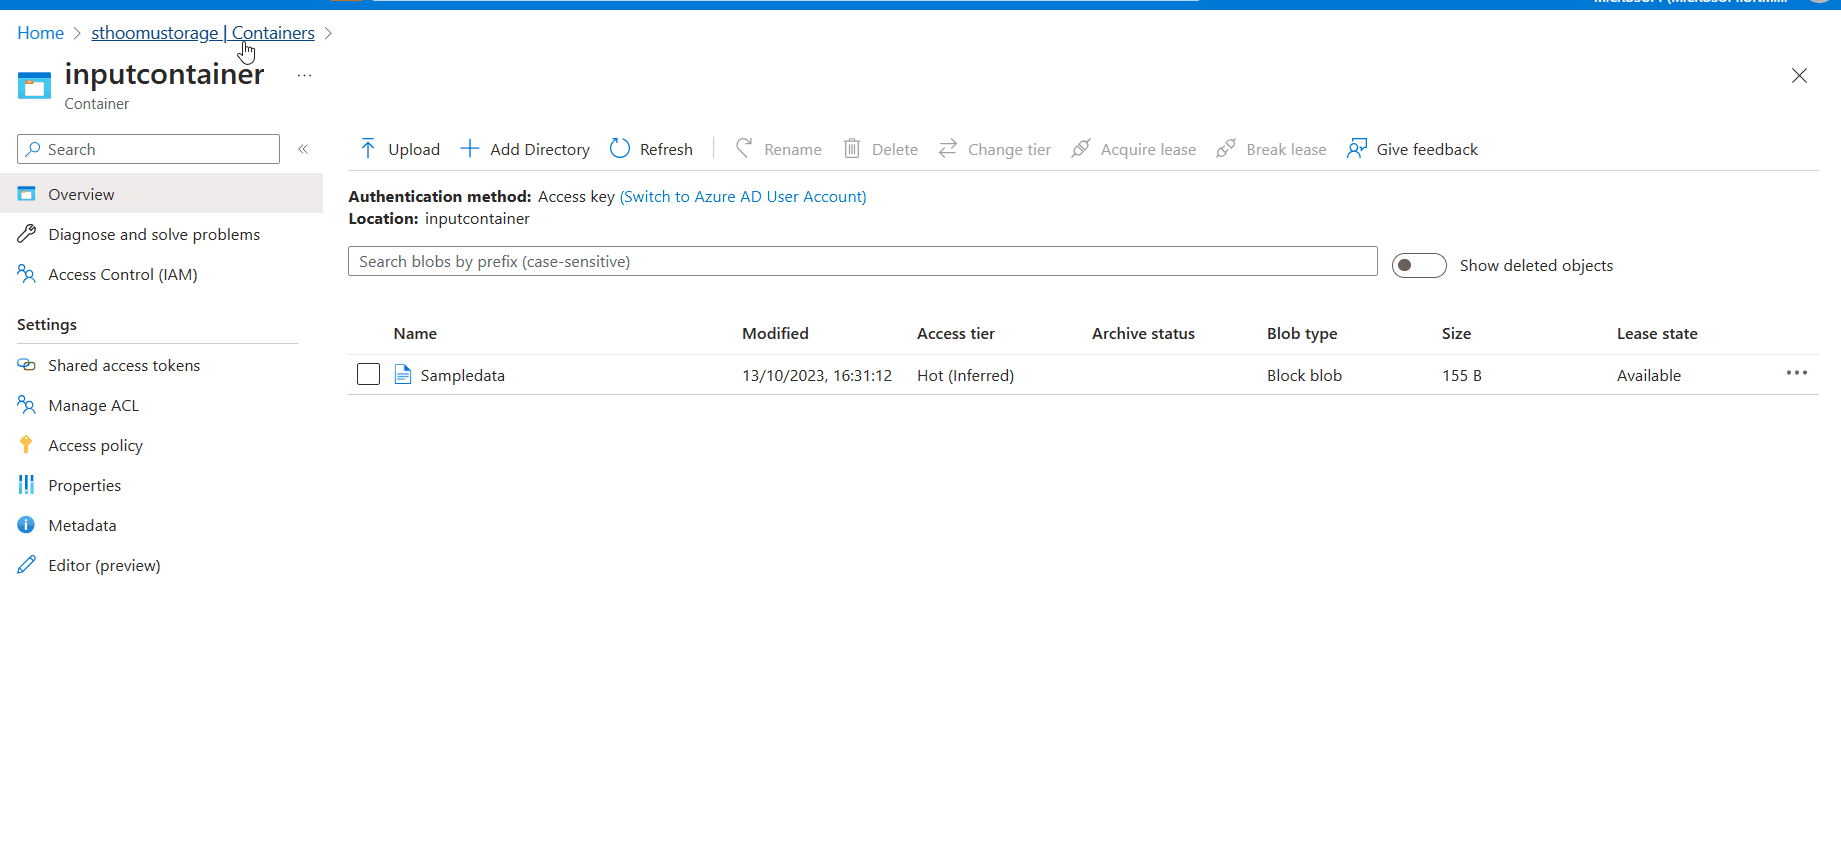Collapse the sidebar with double chevron
Viewport: 1841px width, 842px height.
[303, 149]
